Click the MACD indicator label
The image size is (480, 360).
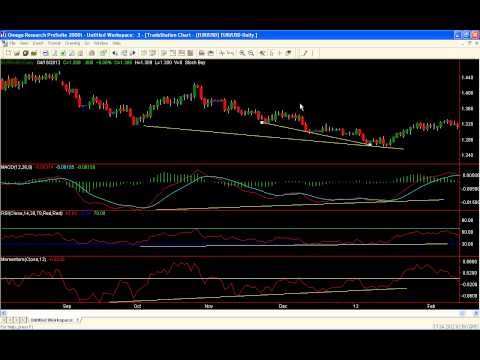17,167
